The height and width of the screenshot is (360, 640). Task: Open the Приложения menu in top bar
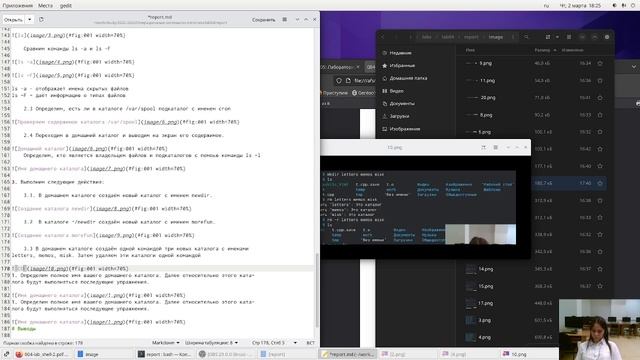pyautogui.click(x=18, y=6)
